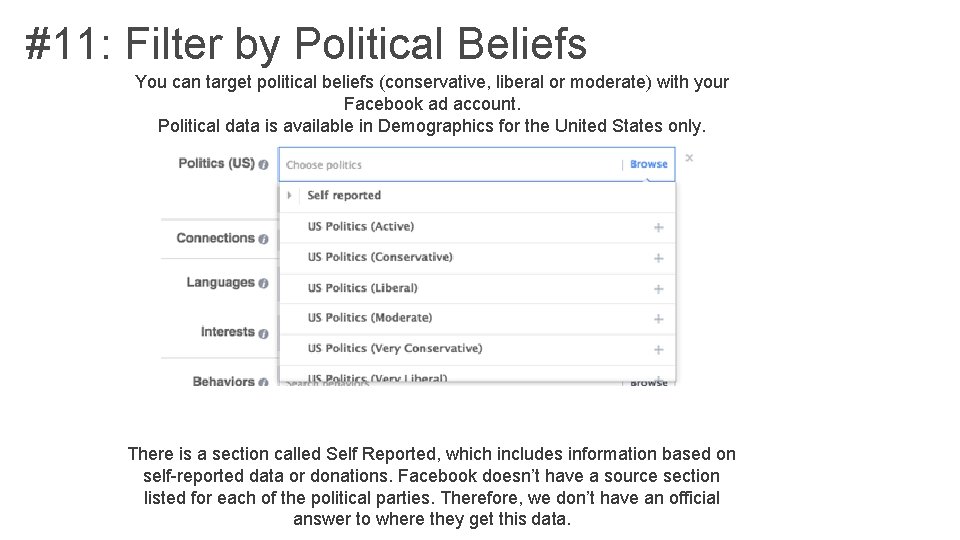
Task: Expand the Self reported category
Action: click(x=290, y=195)
